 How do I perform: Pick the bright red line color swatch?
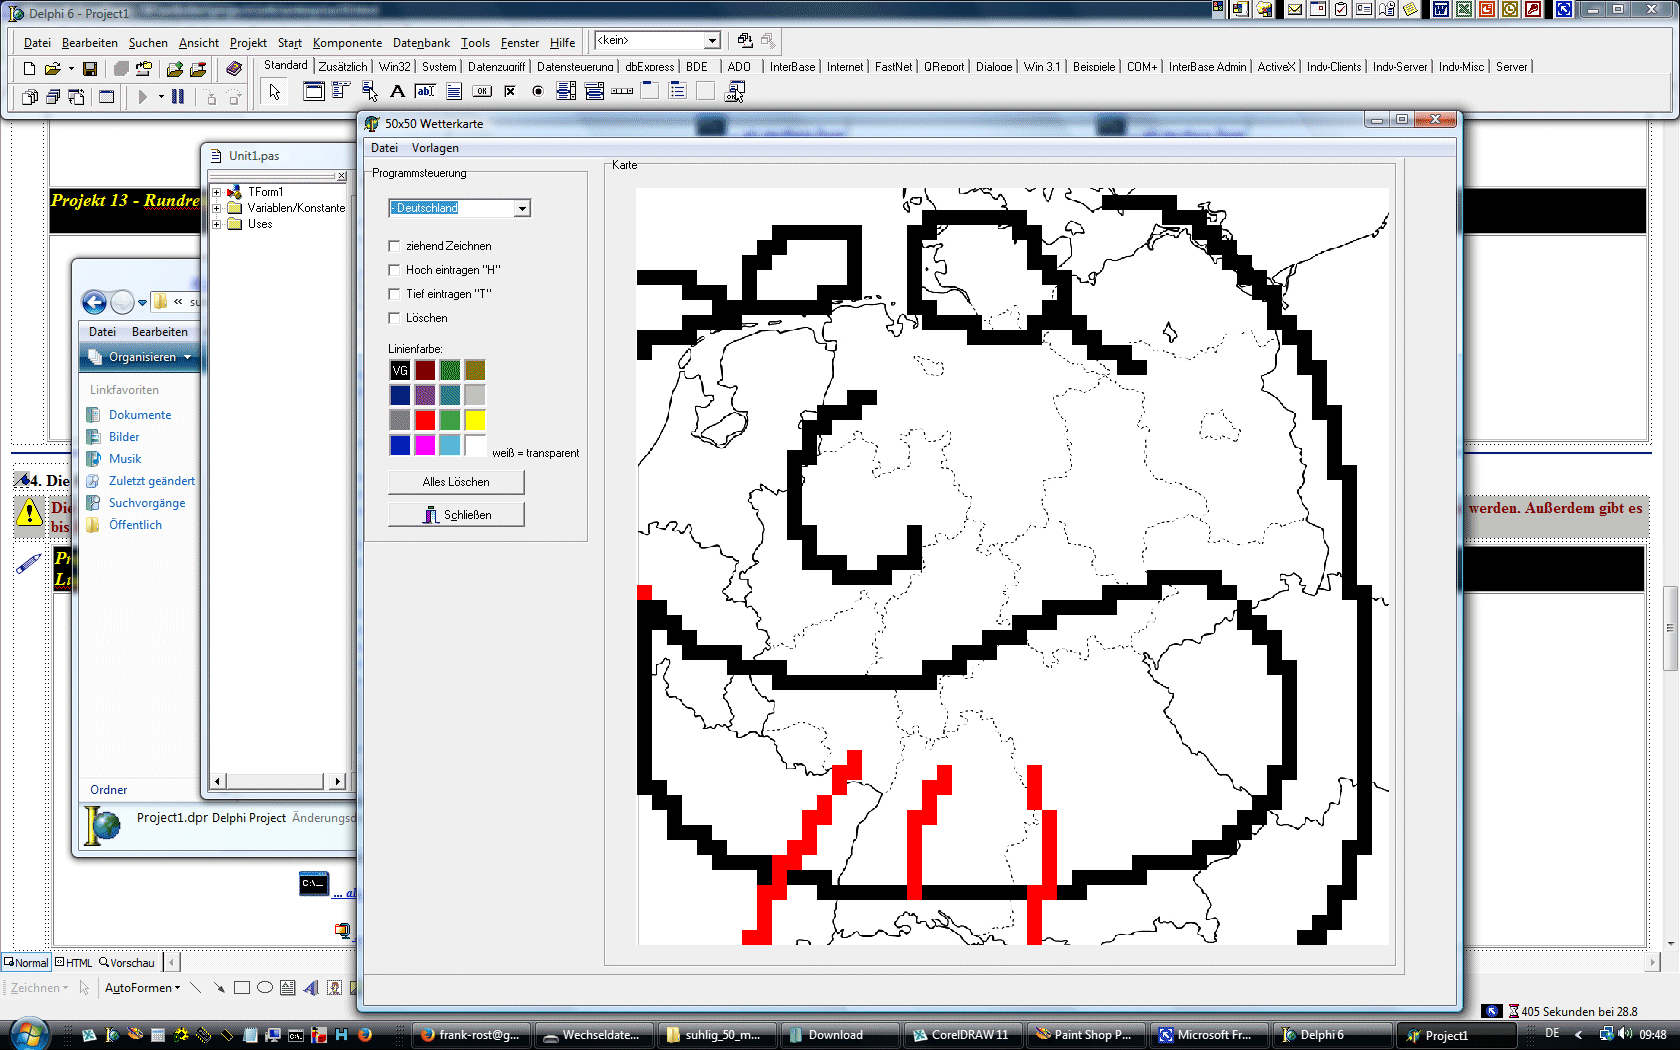pyautogui.click(x=425, y=420)
